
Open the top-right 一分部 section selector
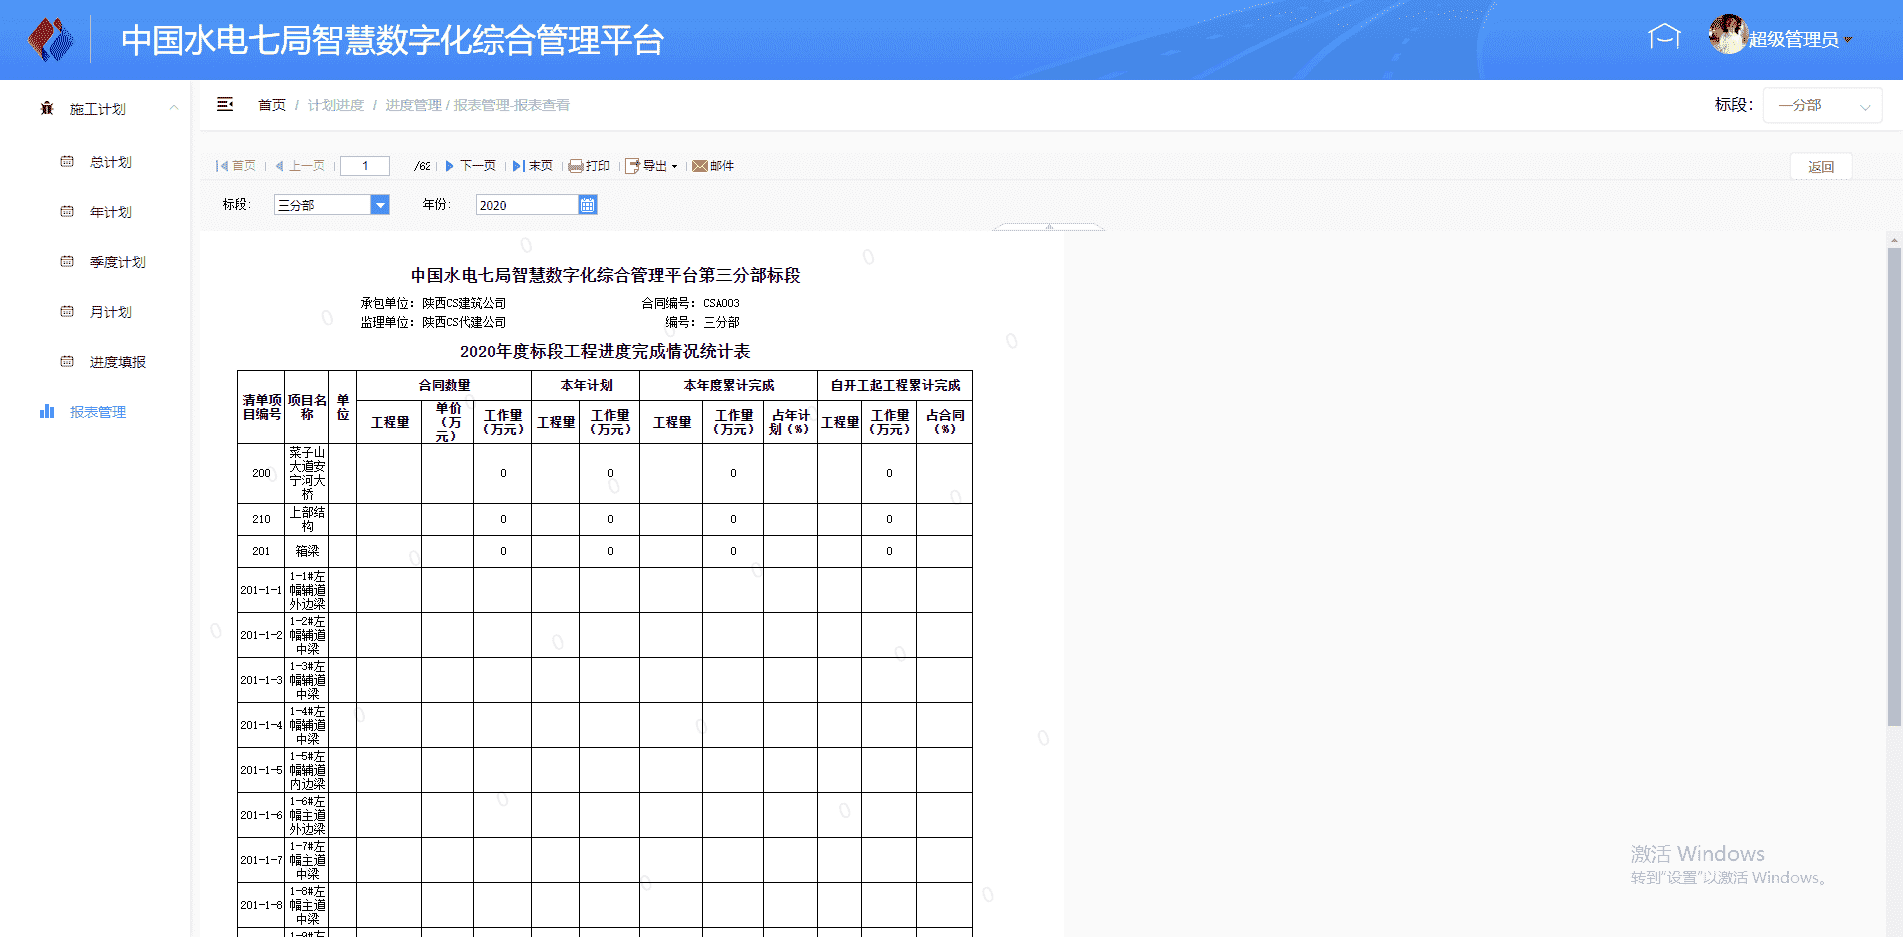[x=1822, y=105]
